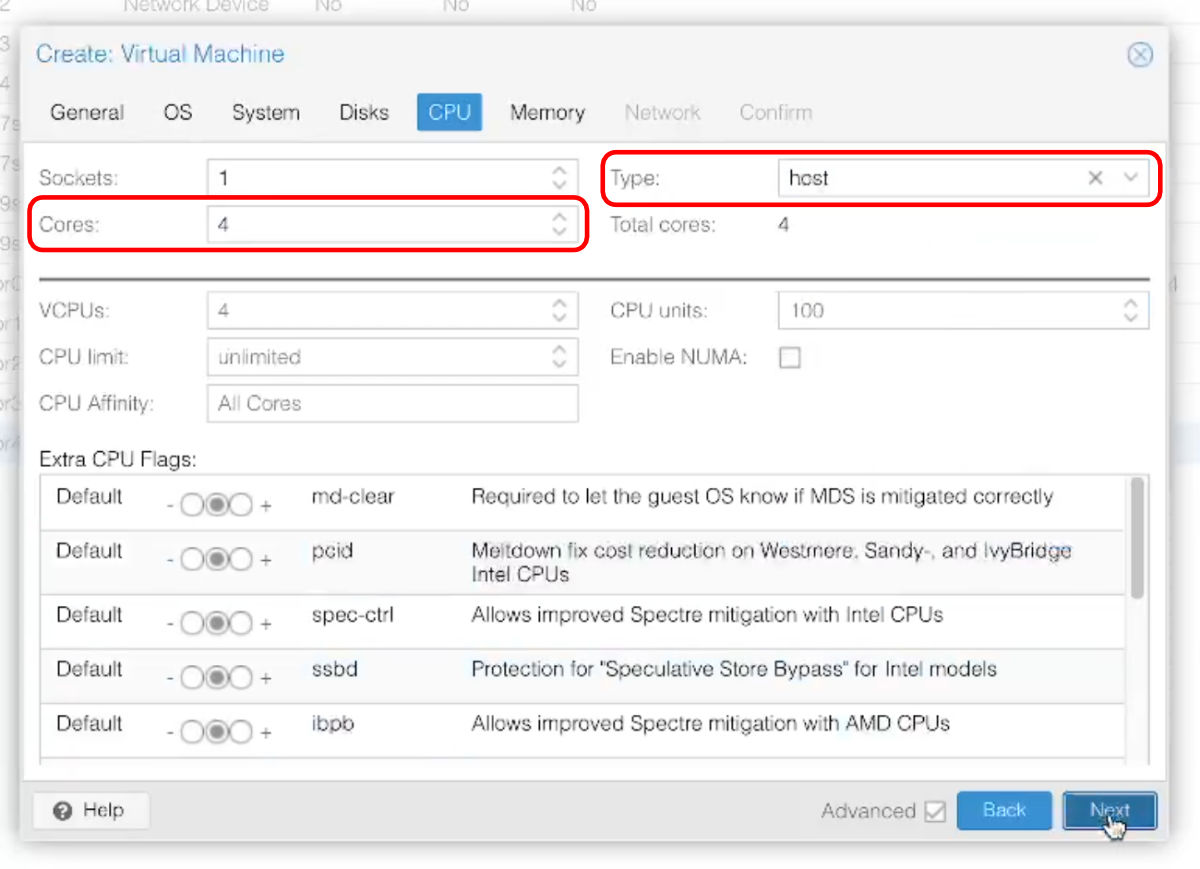Click the Sockets spinner arrows
The height and width of the screenshot is (869, 1200).
click(x=559, y=178)
